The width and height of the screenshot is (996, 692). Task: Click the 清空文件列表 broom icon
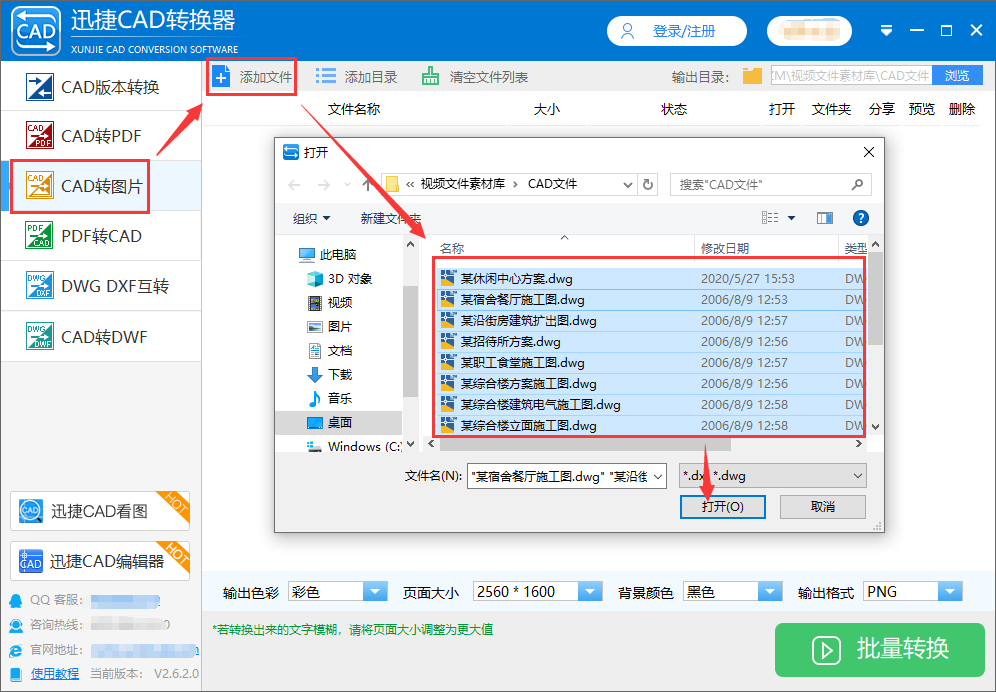(430, 77)
